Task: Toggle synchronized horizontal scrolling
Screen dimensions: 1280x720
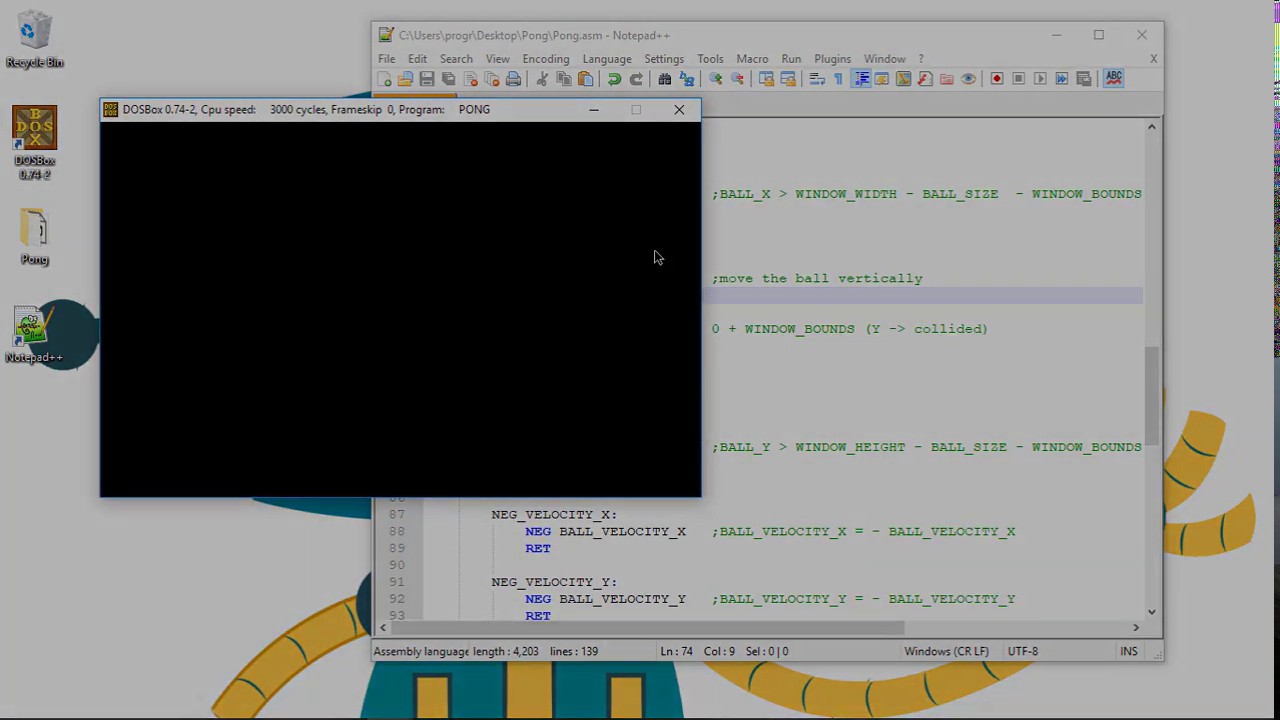Action: (788, 79)
